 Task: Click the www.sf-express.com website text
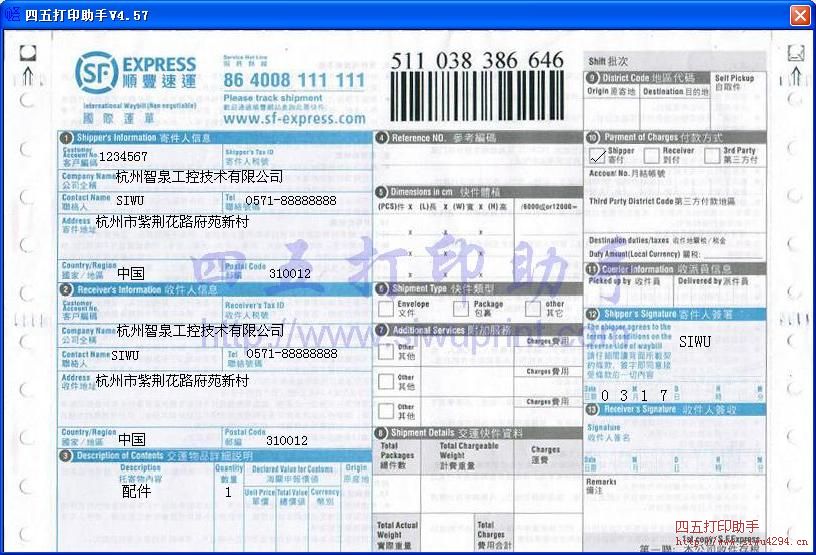(x=295, y=118)
